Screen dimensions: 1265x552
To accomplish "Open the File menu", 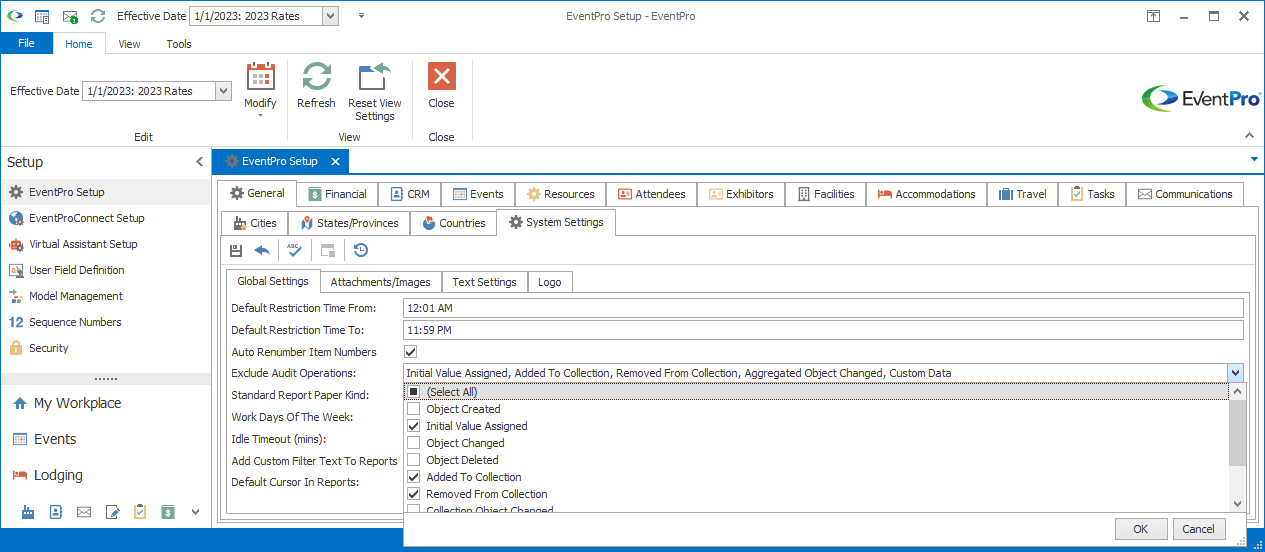I will (26, 44).
